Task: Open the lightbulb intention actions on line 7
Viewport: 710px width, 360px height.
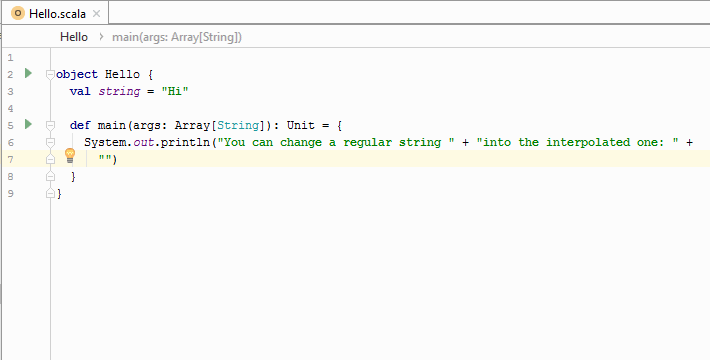Action: (x=70, y=155)
